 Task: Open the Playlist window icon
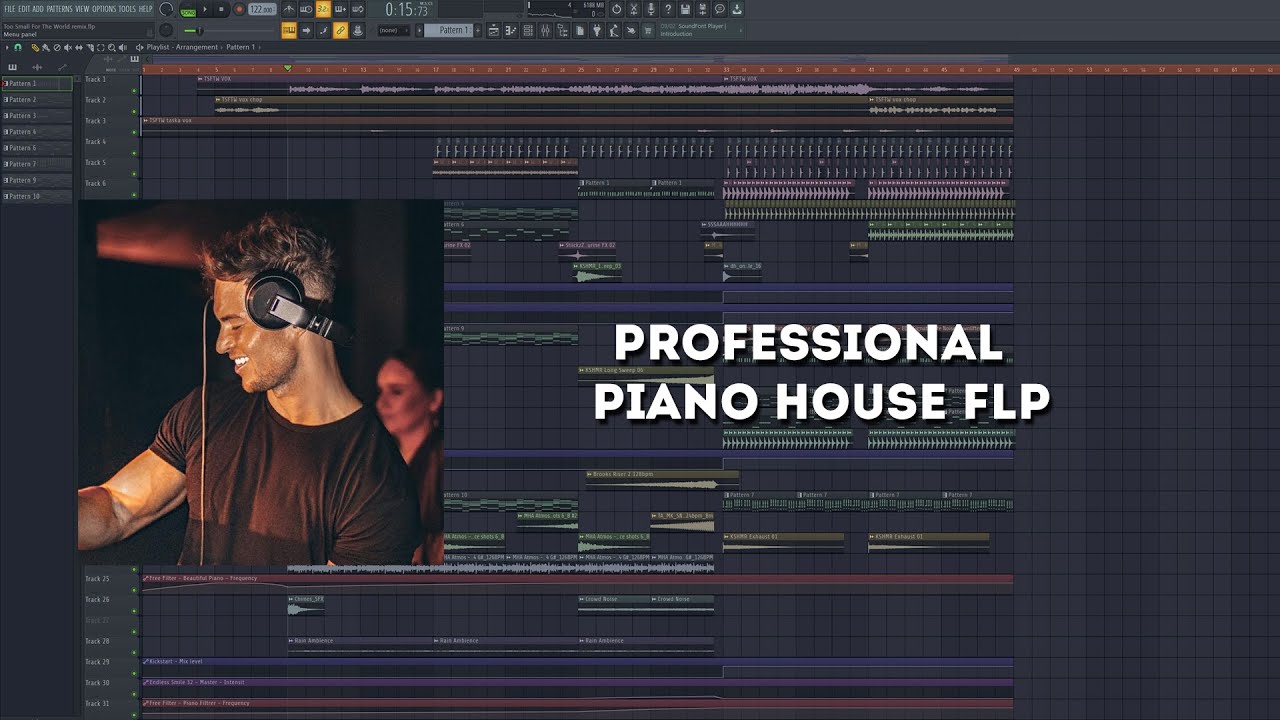coord(494,30)
